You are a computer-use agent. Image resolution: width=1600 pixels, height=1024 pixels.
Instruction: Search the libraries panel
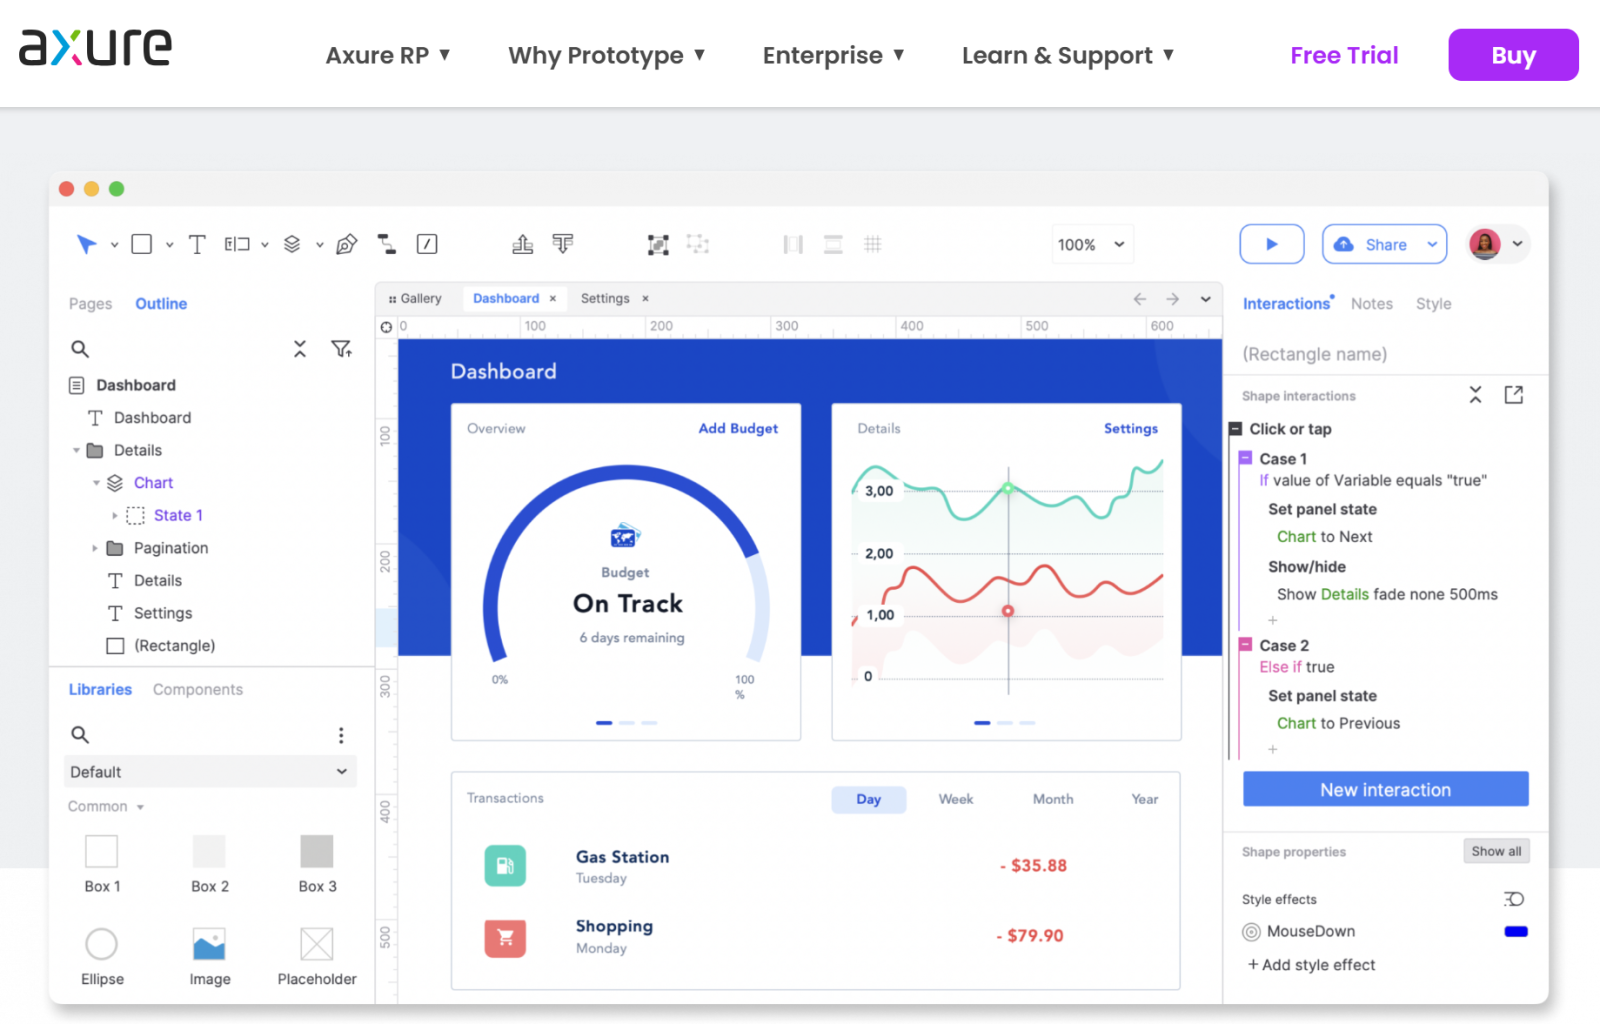(80, 735)
